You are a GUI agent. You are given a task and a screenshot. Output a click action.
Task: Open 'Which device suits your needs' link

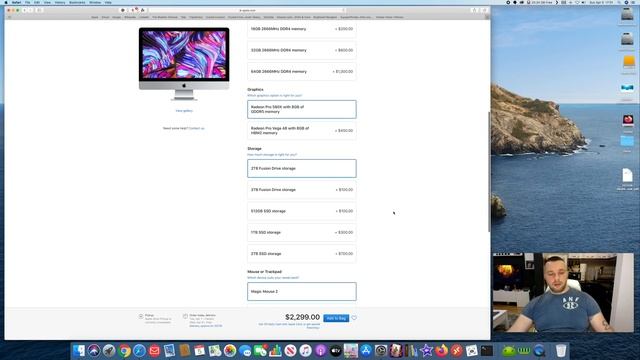(273, 278)
